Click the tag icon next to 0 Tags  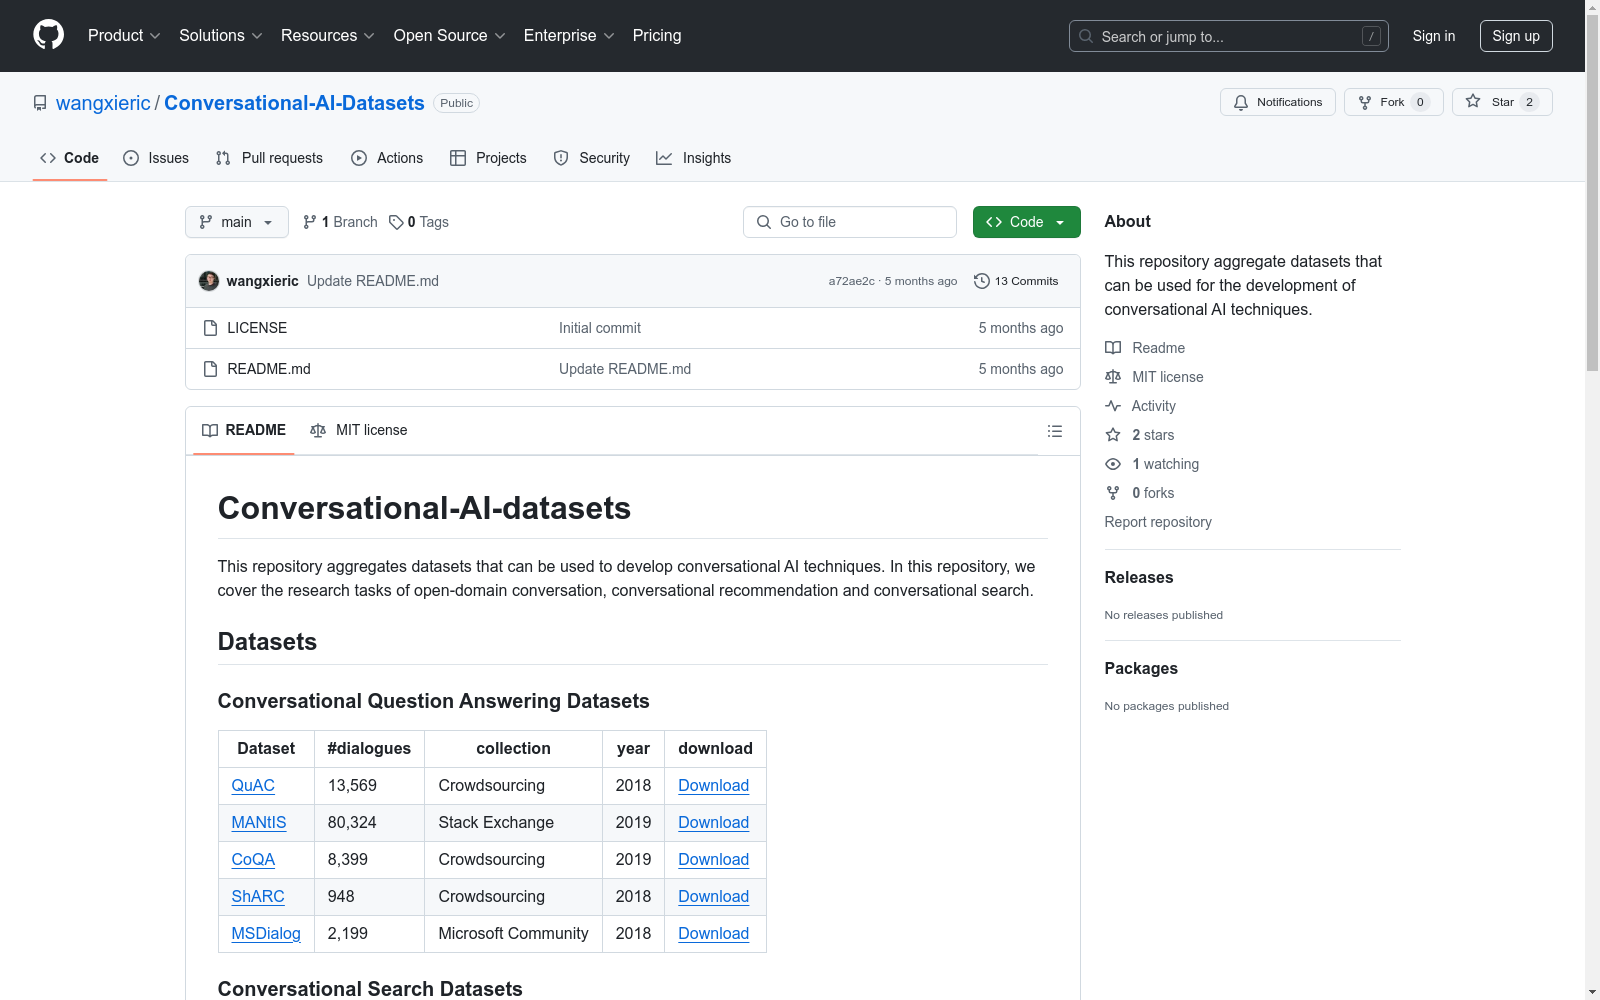pyautogui.click(x=396, y=222)
